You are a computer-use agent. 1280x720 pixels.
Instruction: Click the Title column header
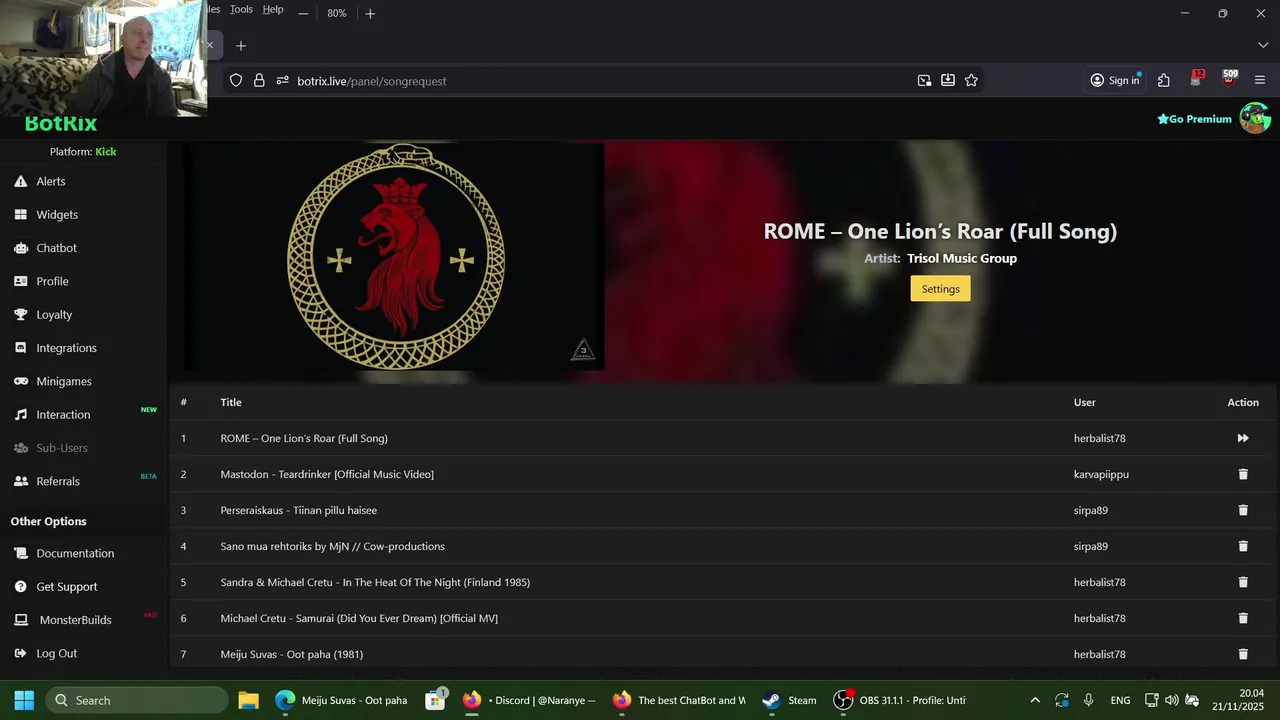click(231, 402)
